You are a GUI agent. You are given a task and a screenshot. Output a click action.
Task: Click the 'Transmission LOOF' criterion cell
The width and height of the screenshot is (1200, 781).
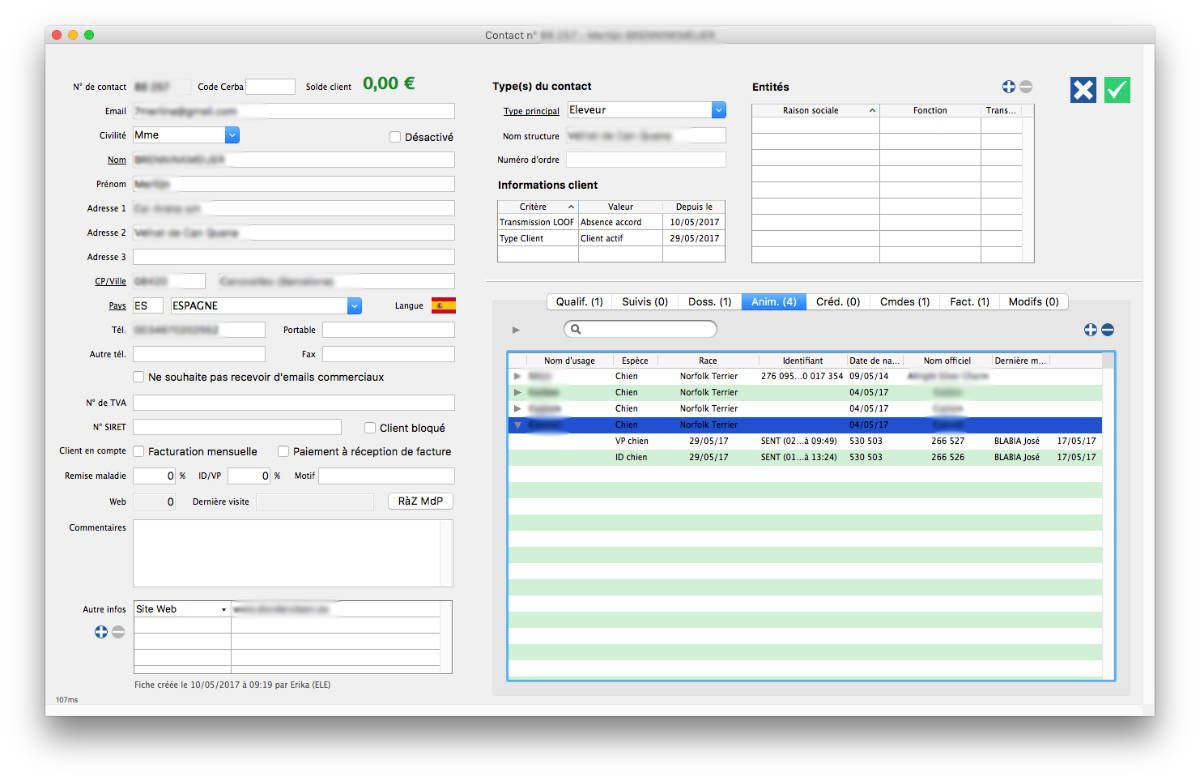tap(537, 222)
